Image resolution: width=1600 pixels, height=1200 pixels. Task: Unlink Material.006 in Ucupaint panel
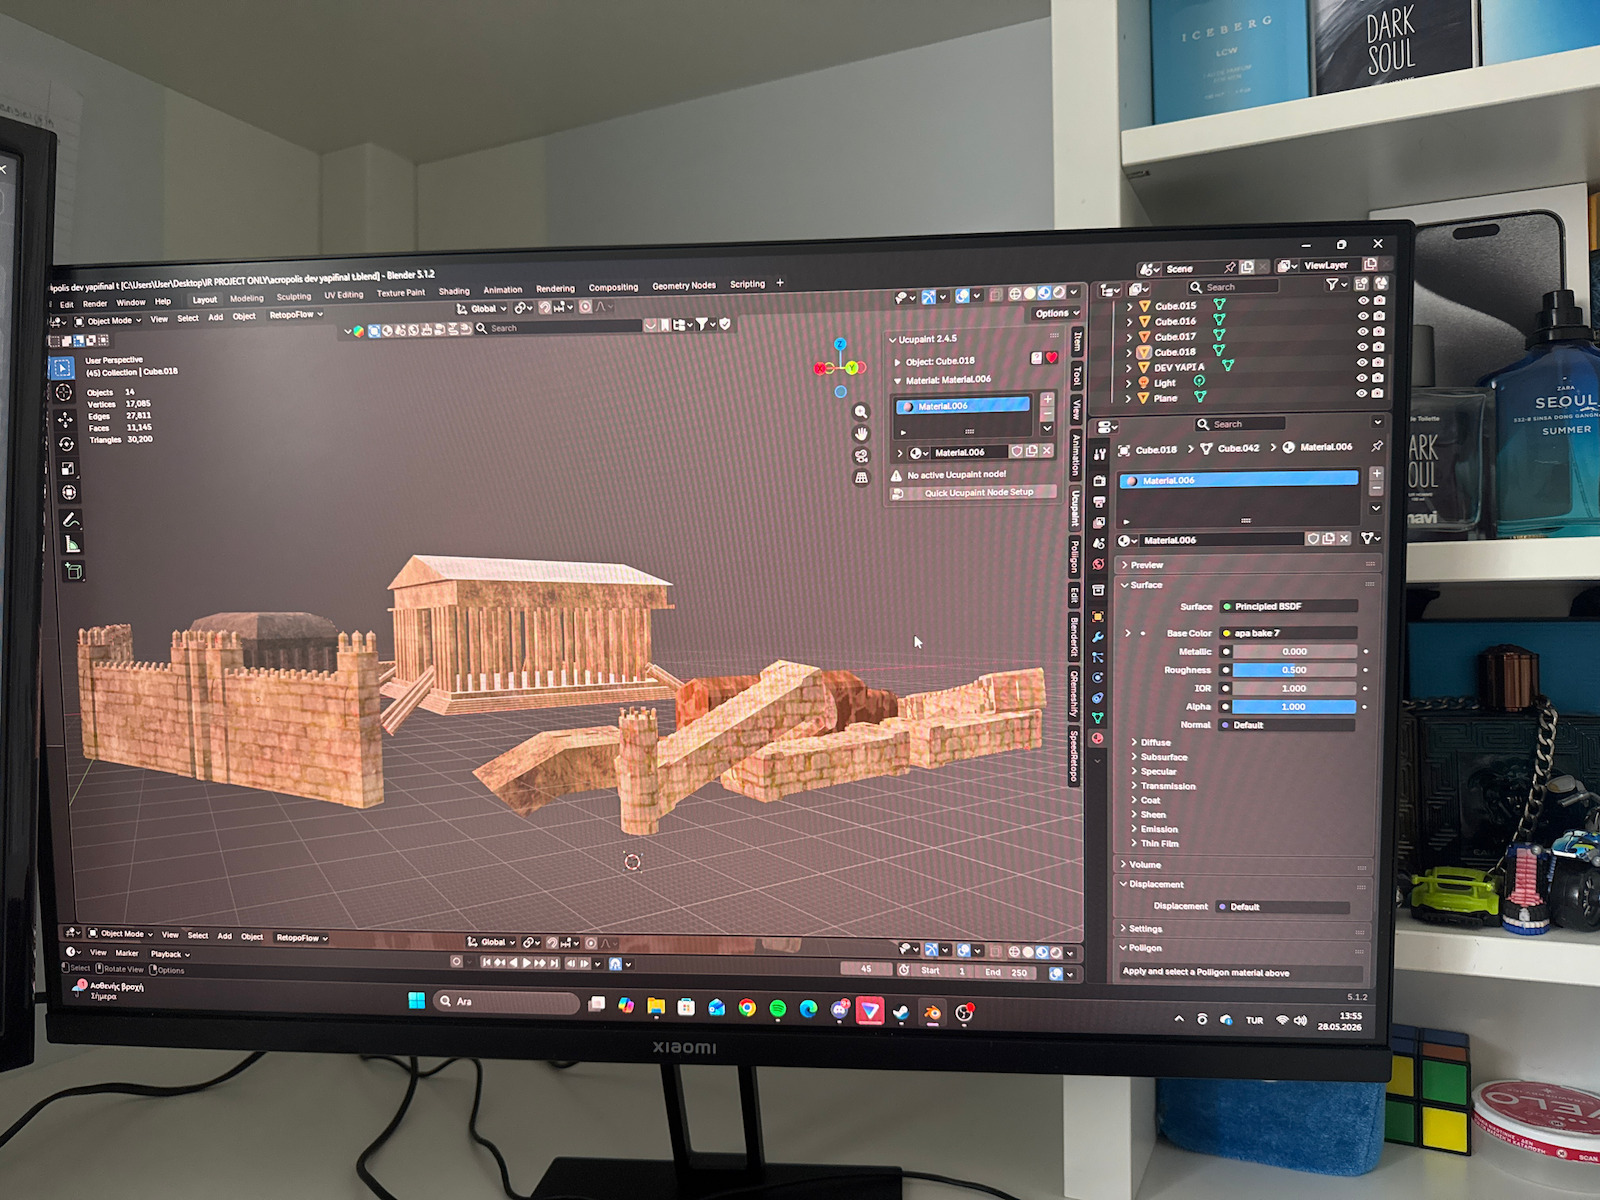[x=1047, y=451]
